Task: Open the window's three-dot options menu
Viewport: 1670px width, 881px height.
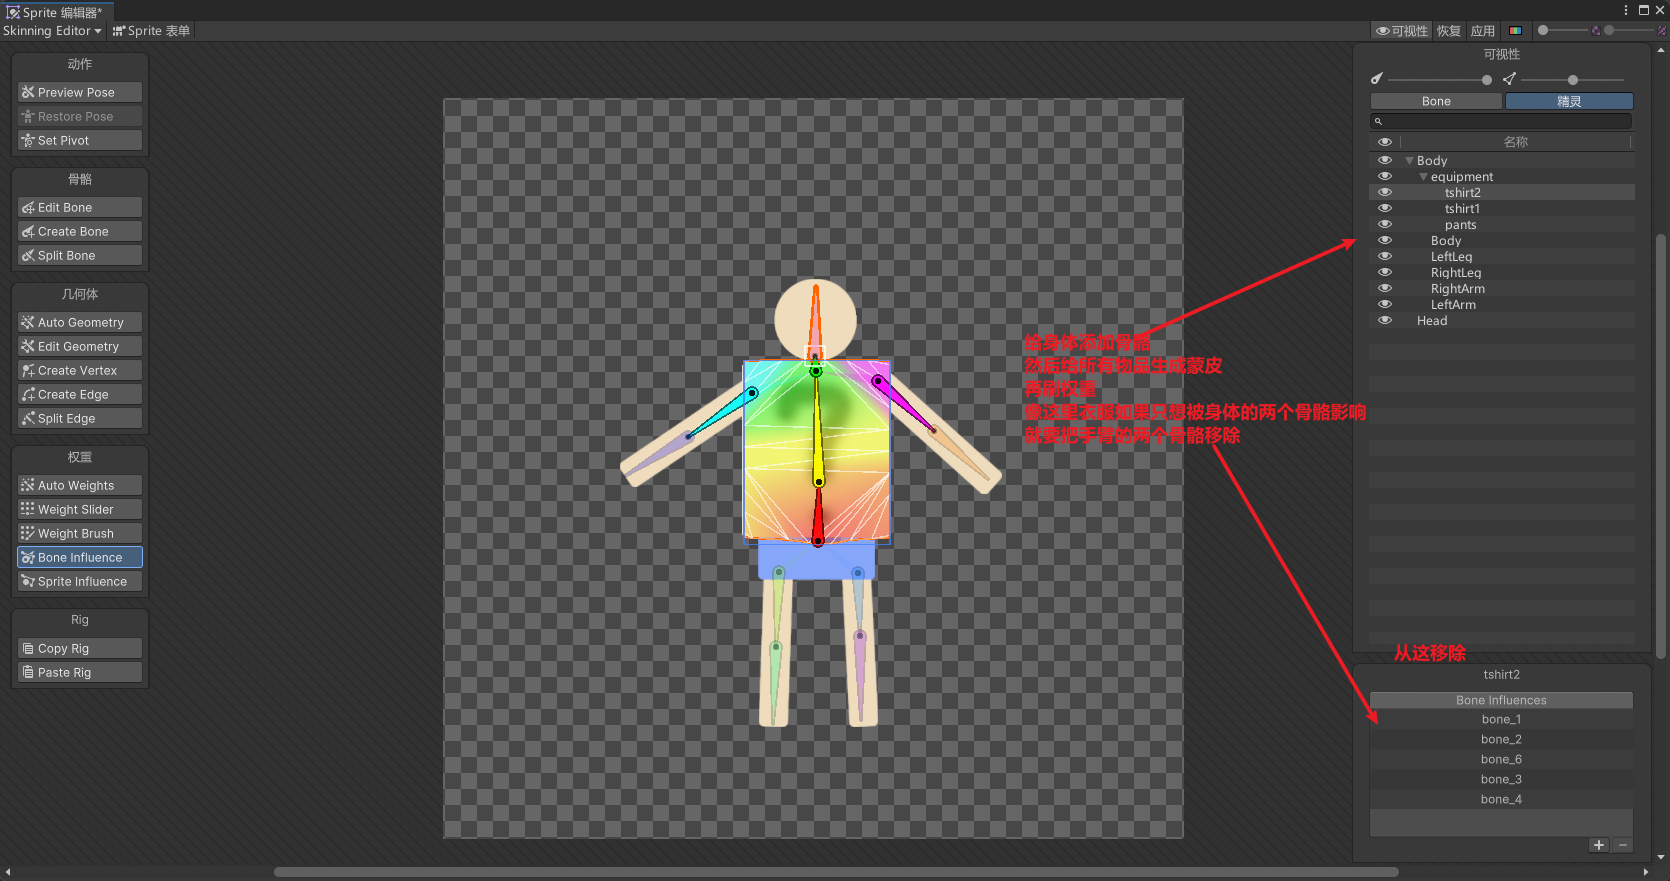Action: (x=1626, y=10)
